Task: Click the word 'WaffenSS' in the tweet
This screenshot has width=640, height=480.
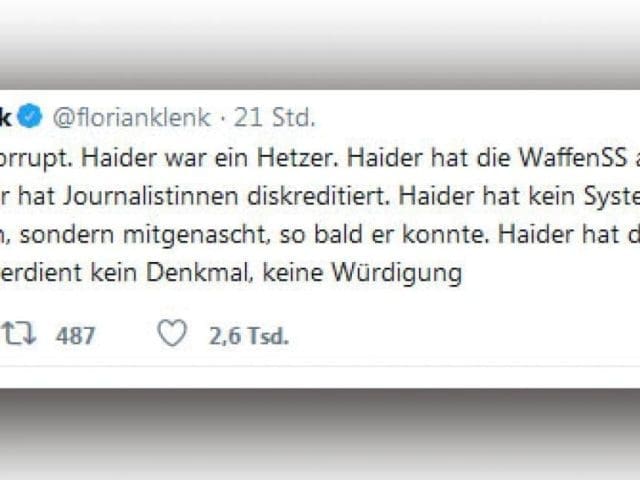Action: pos(573,158)
